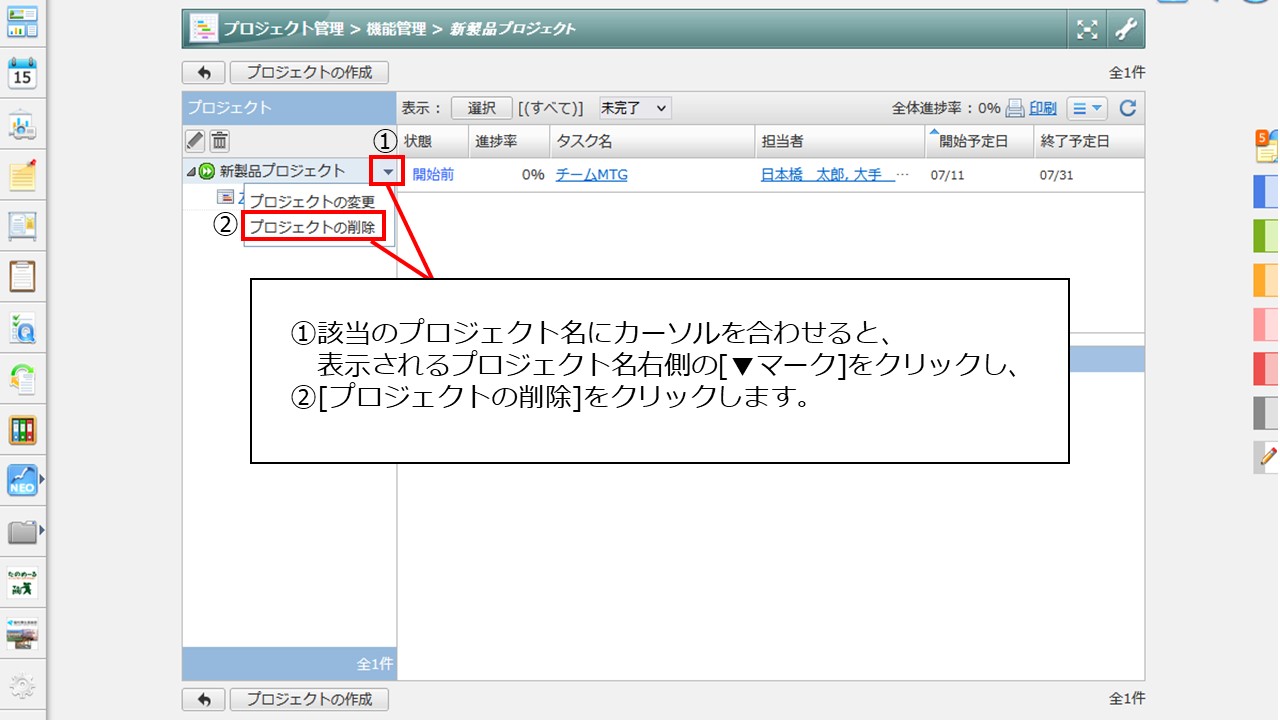
Task: Click the fullscreen expand icon in header
Action: click(x=1087, y=29)
